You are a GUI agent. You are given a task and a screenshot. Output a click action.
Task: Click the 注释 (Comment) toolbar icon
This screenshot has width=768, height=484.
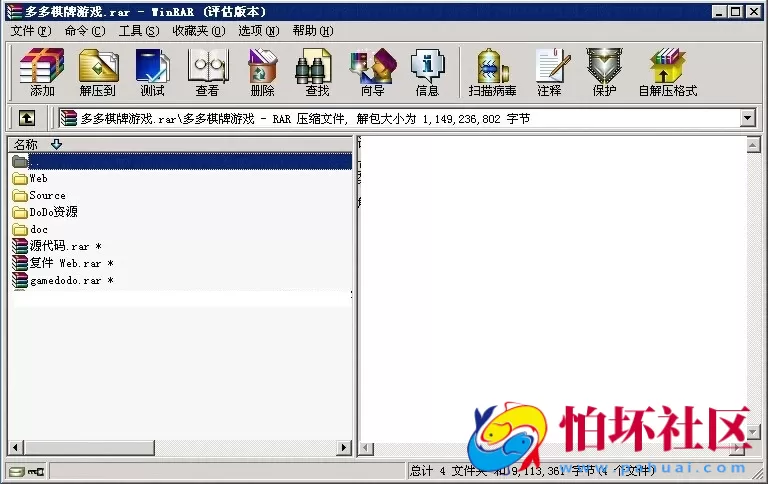(x=549, y=71)
